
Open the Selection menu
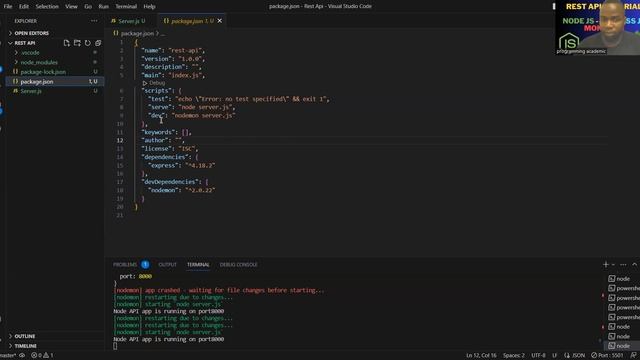[x=47, y=7]
